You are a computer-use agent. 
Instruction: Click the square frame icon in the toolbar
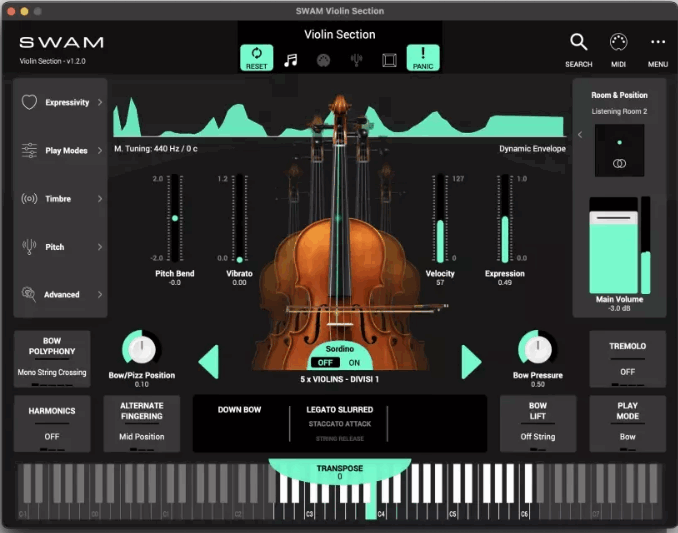(x=389, y=60)
